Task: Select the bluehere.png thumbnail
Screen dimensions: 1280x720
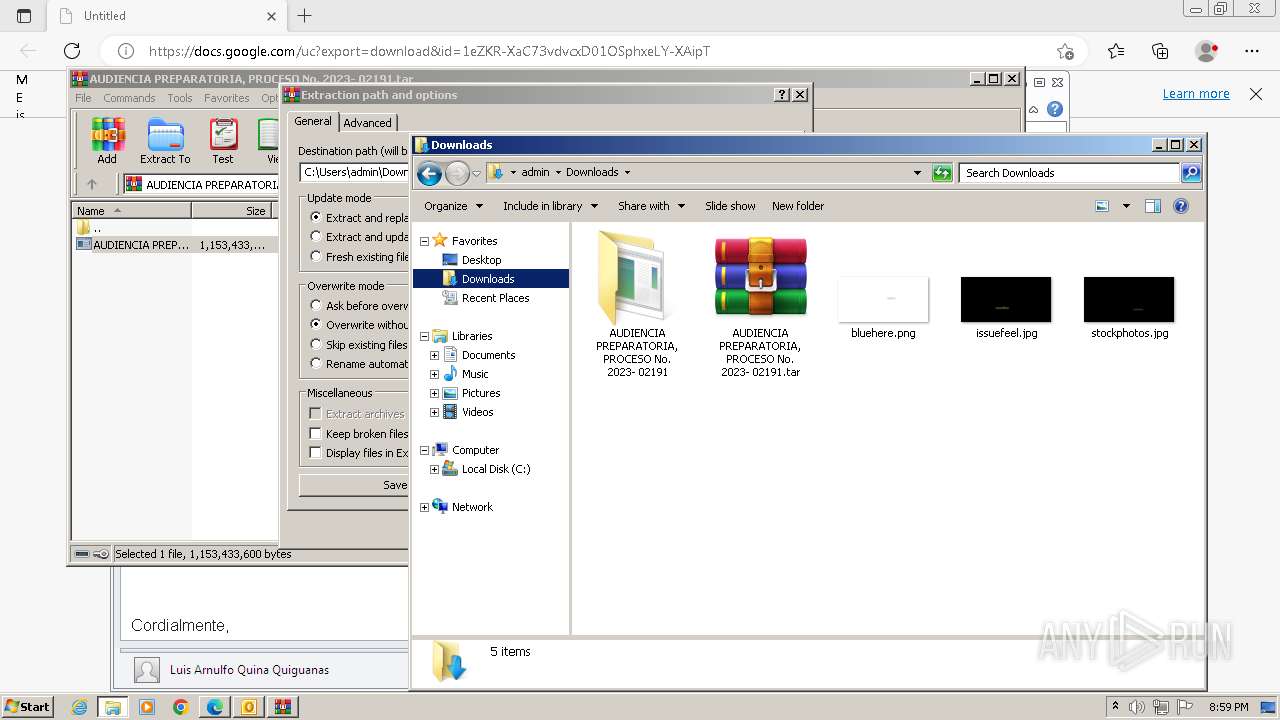Action: (883, 299)
